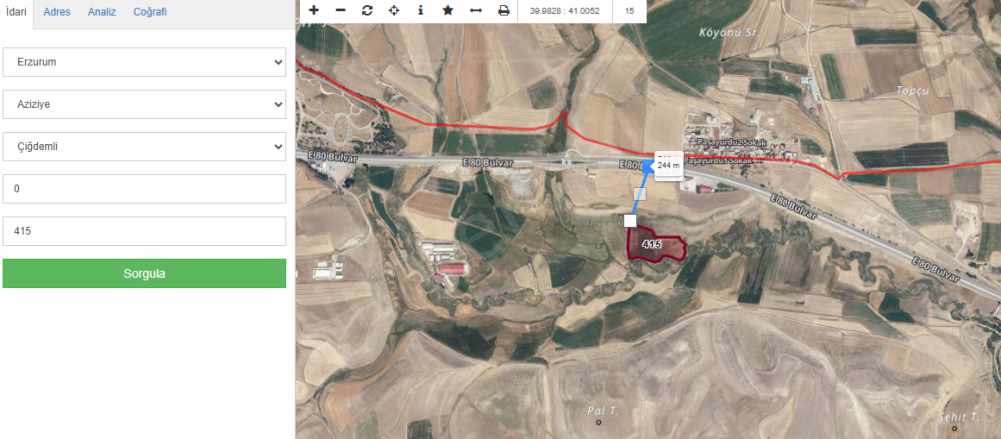The image size is (1001, 439).
Task: Switch to the Adres tab
Action: point(57,11)
